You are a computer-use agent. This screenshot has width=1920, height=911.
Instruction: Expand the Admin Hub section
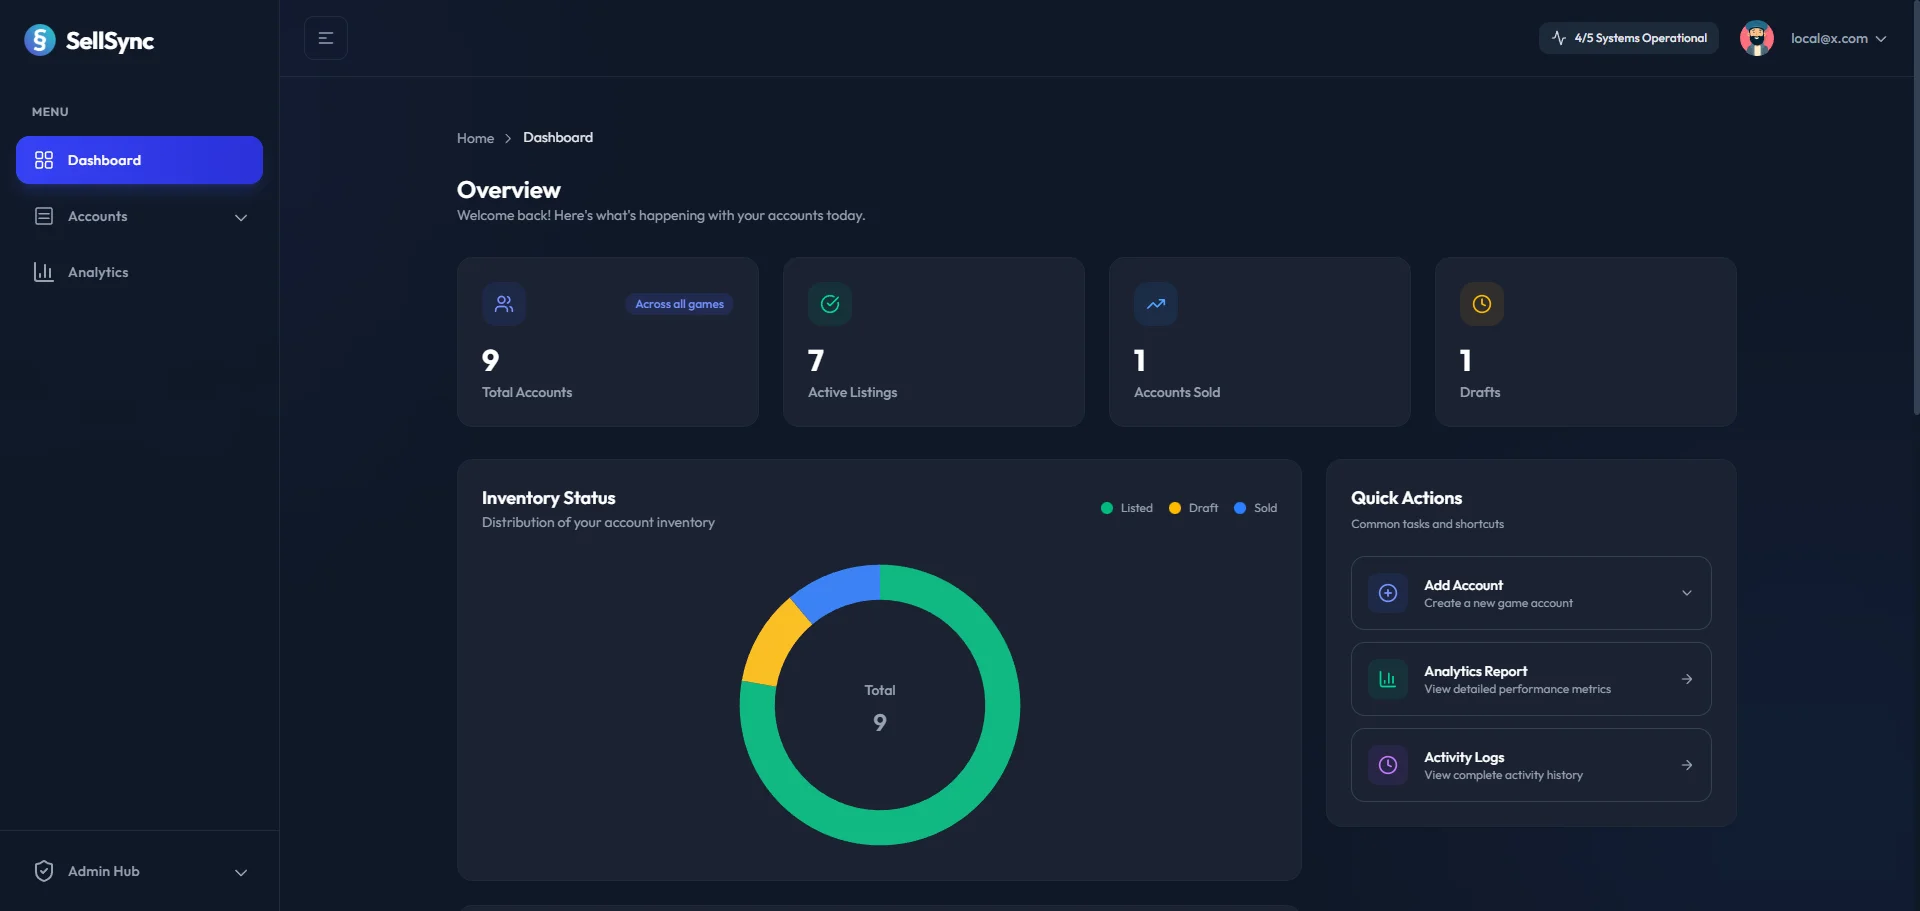(240, 871)
